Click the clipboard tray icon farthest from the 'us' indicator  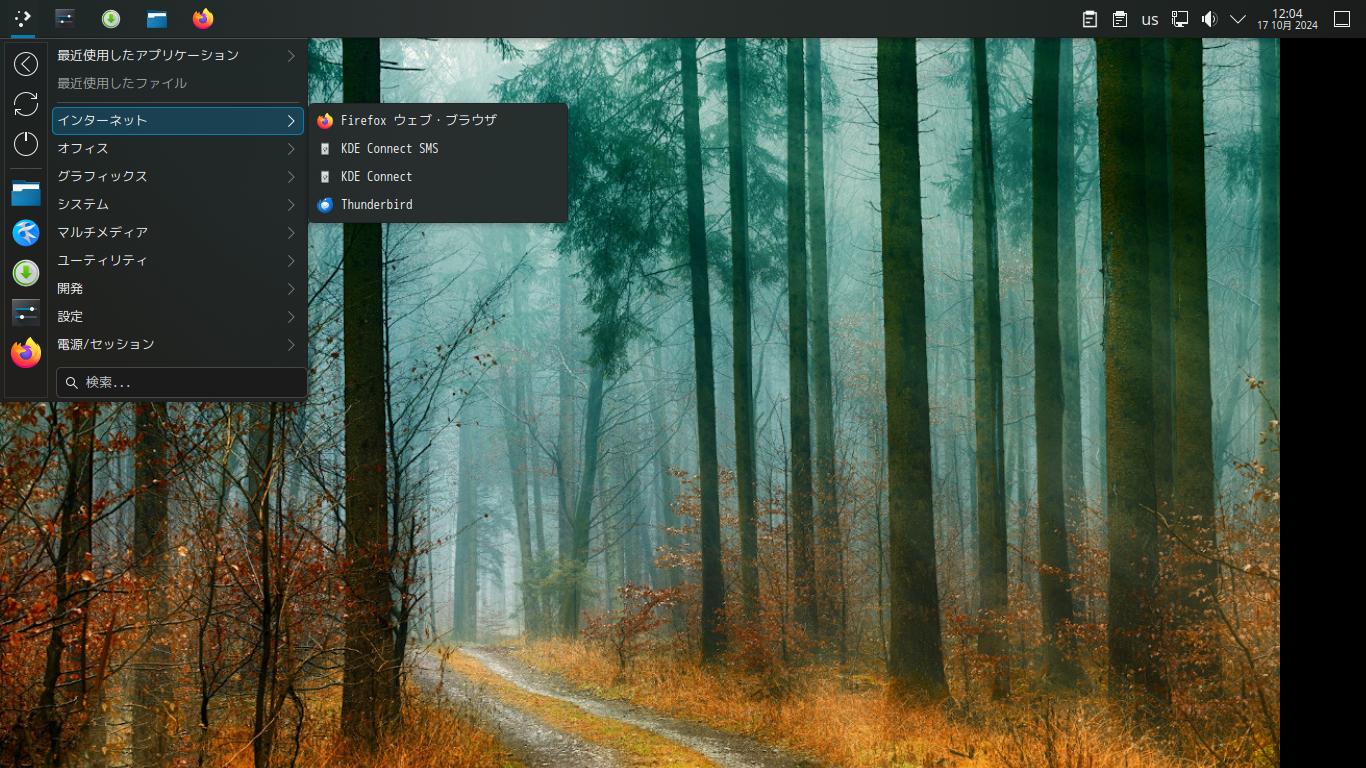pos(1090,19)
